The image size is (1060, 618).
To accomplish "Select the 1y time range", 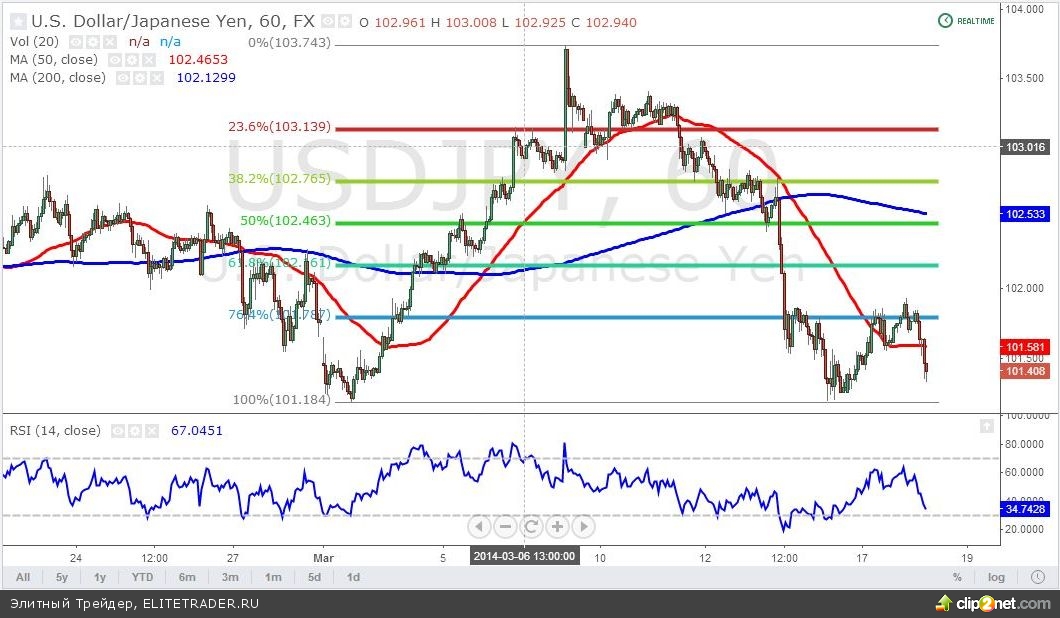I will point(100,577).
